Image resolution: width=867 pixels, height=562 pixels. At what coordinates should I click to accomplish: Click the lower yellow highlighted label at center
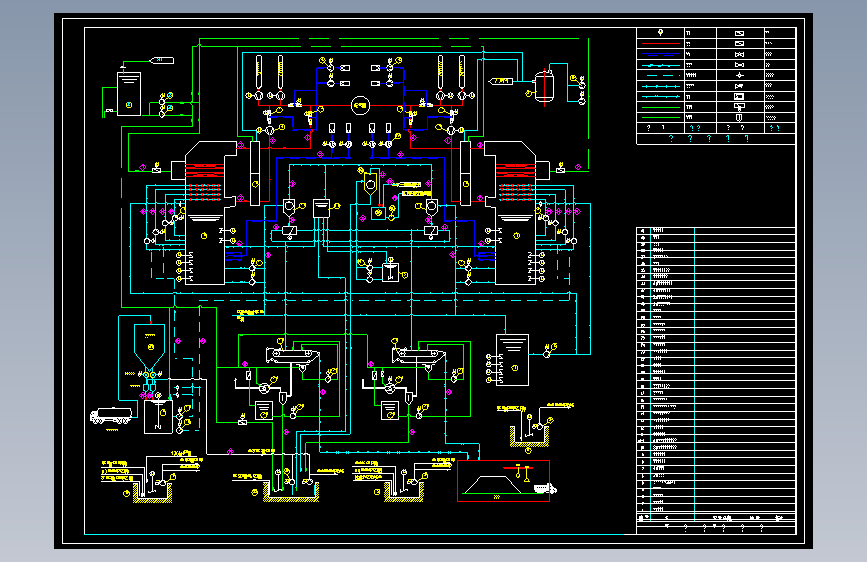[x=416, y=194]
